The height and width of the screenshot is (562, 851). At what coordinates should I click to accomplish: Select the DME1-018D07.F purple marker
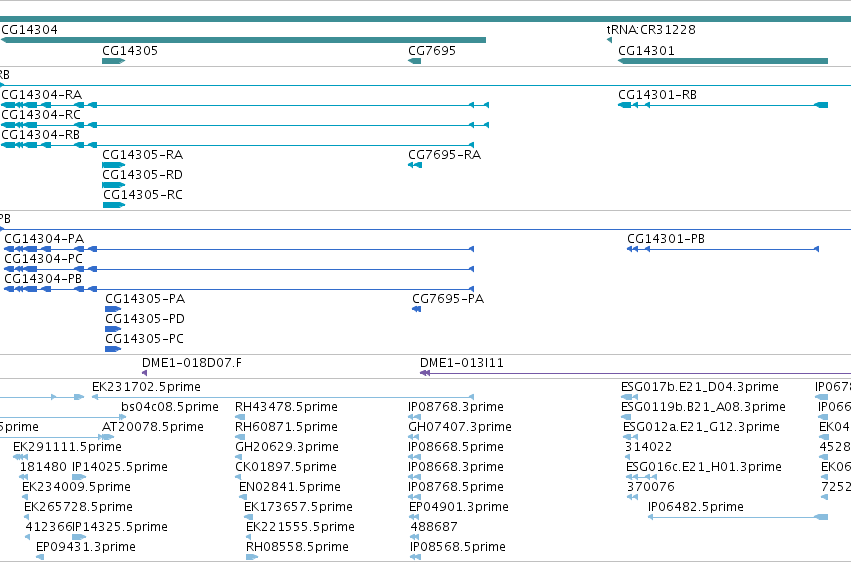click(x=144, y=373)
